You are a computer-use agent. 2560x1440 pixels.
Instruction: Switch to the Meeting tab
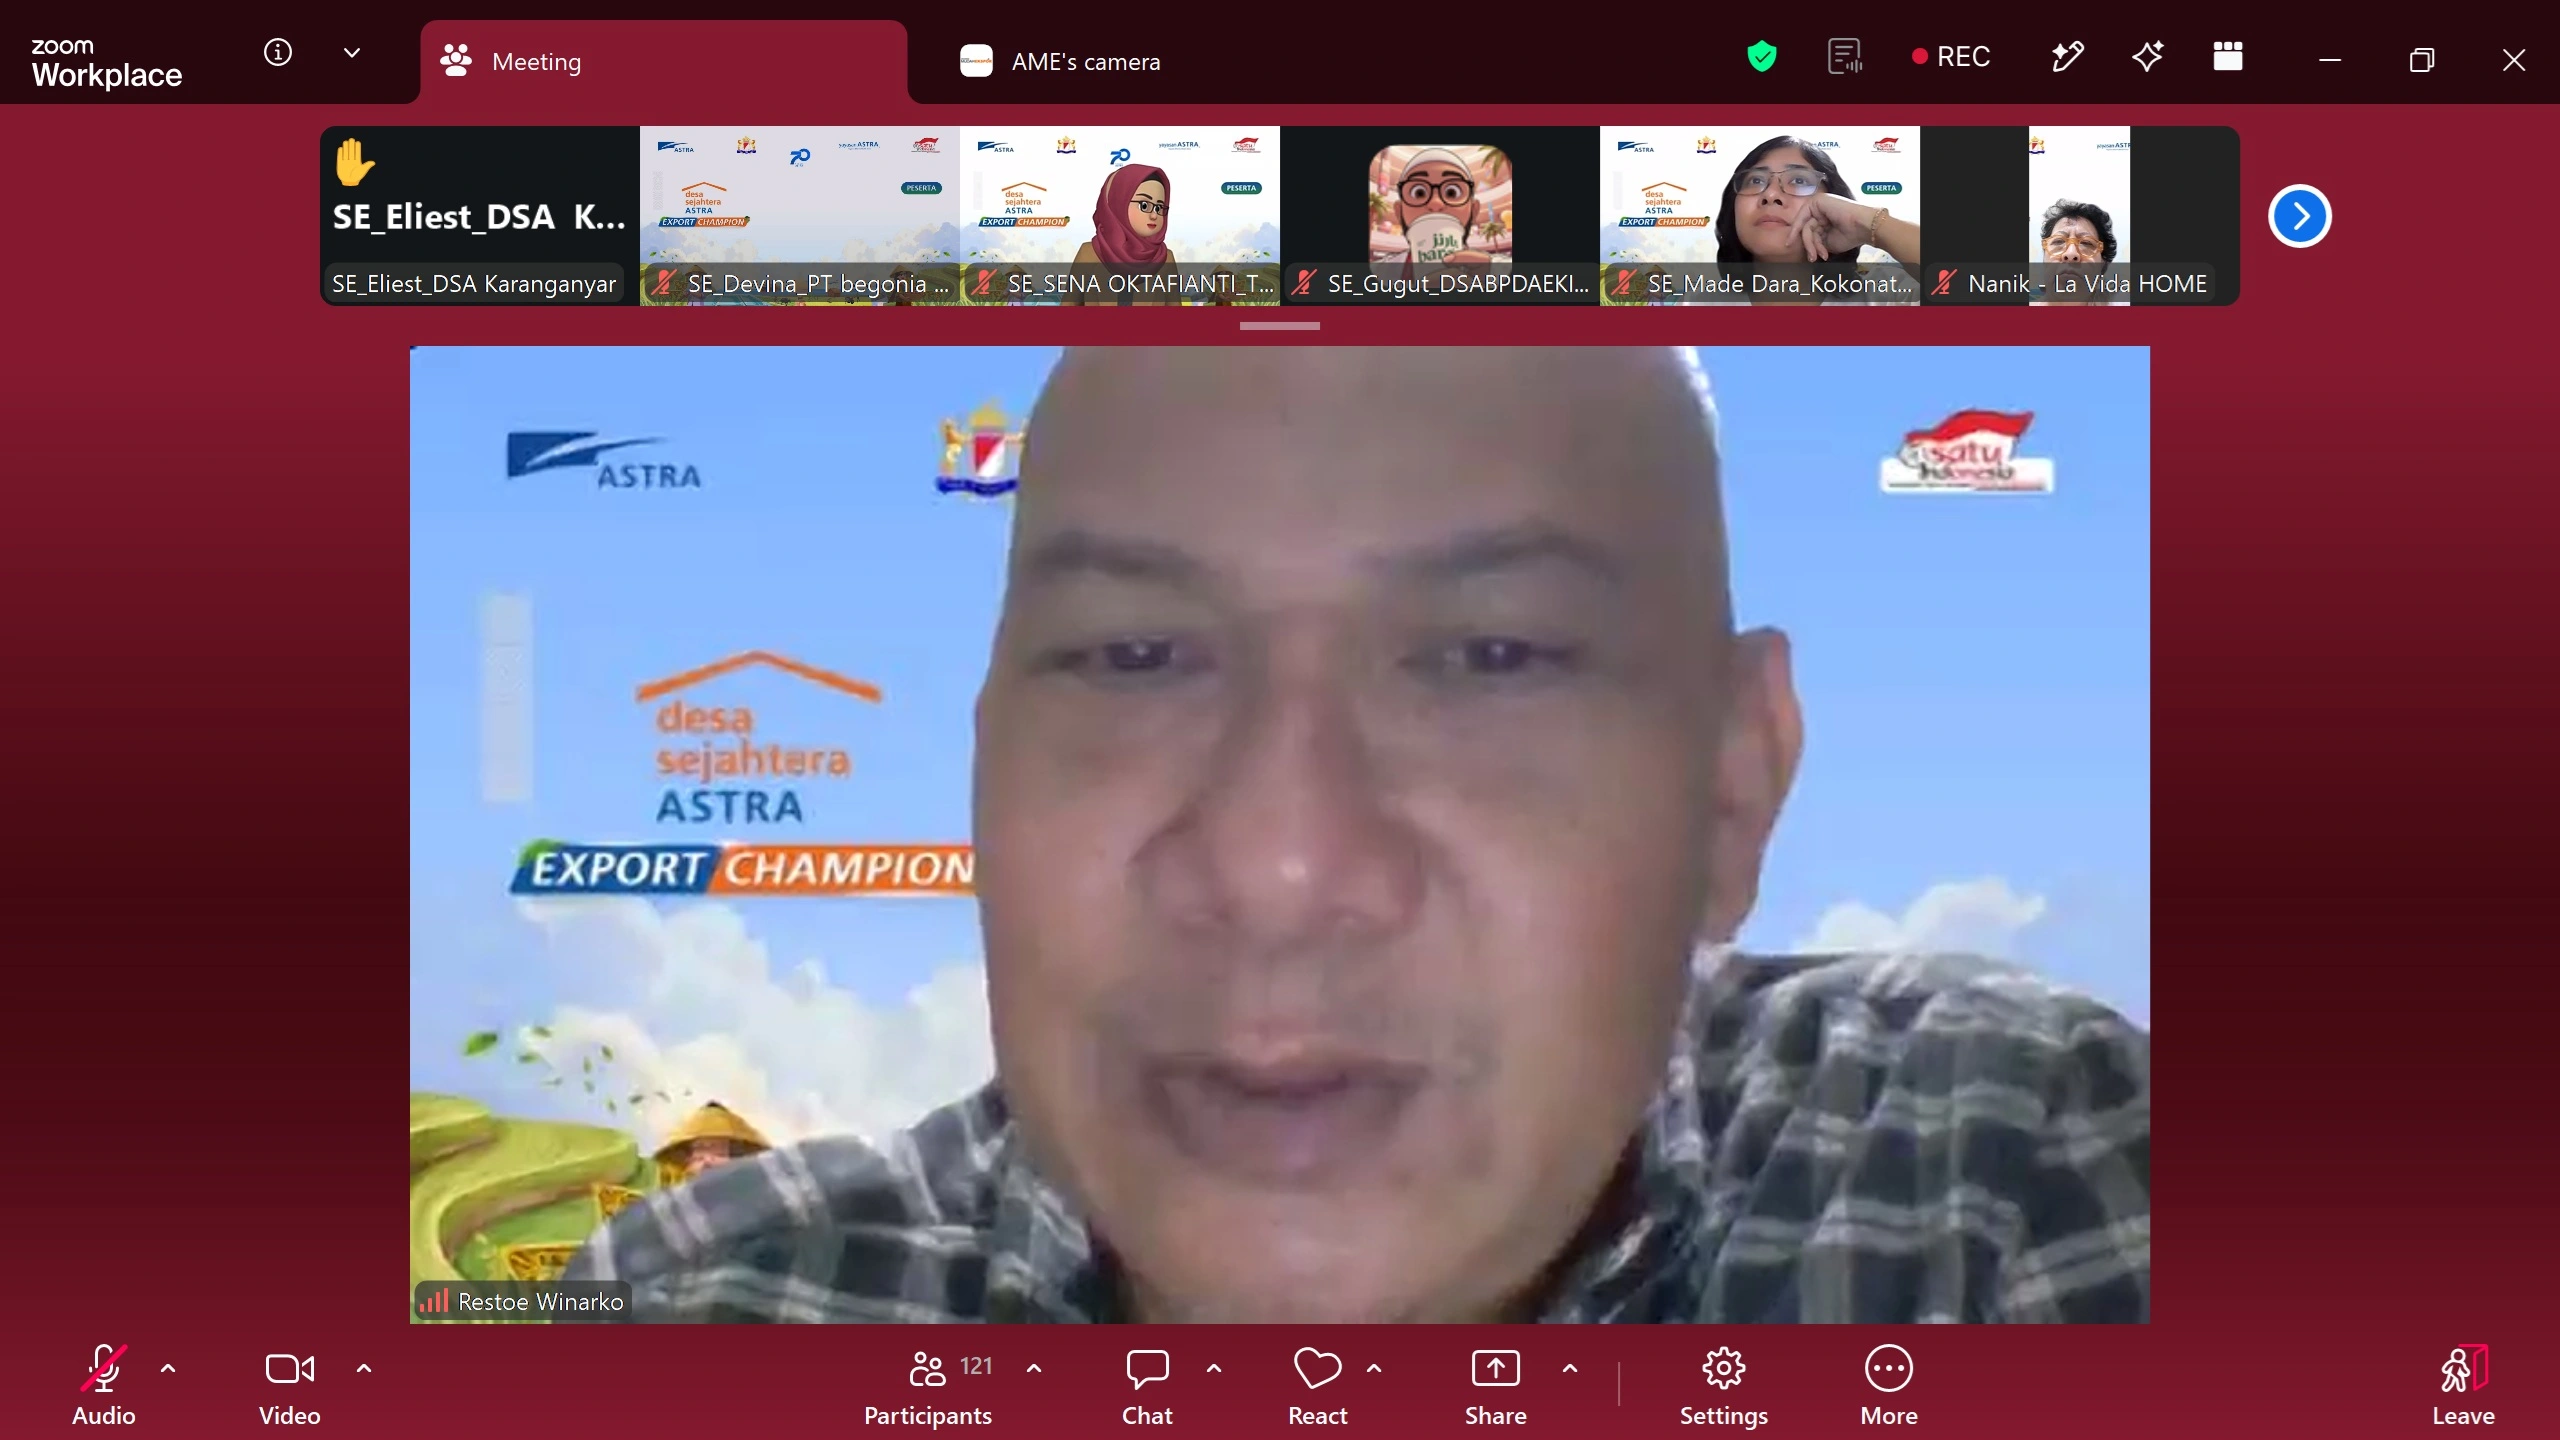664,62
